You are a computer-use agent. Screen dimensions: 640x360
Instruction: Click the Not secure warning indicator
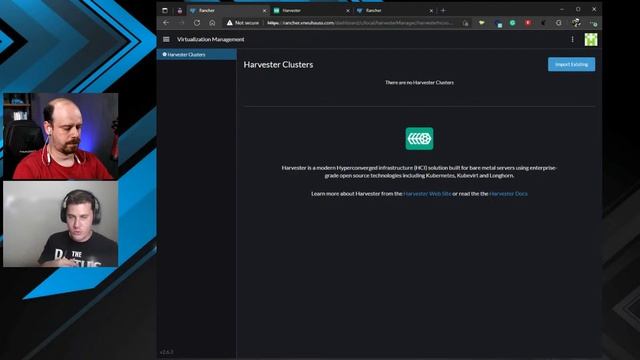point(243,23)
